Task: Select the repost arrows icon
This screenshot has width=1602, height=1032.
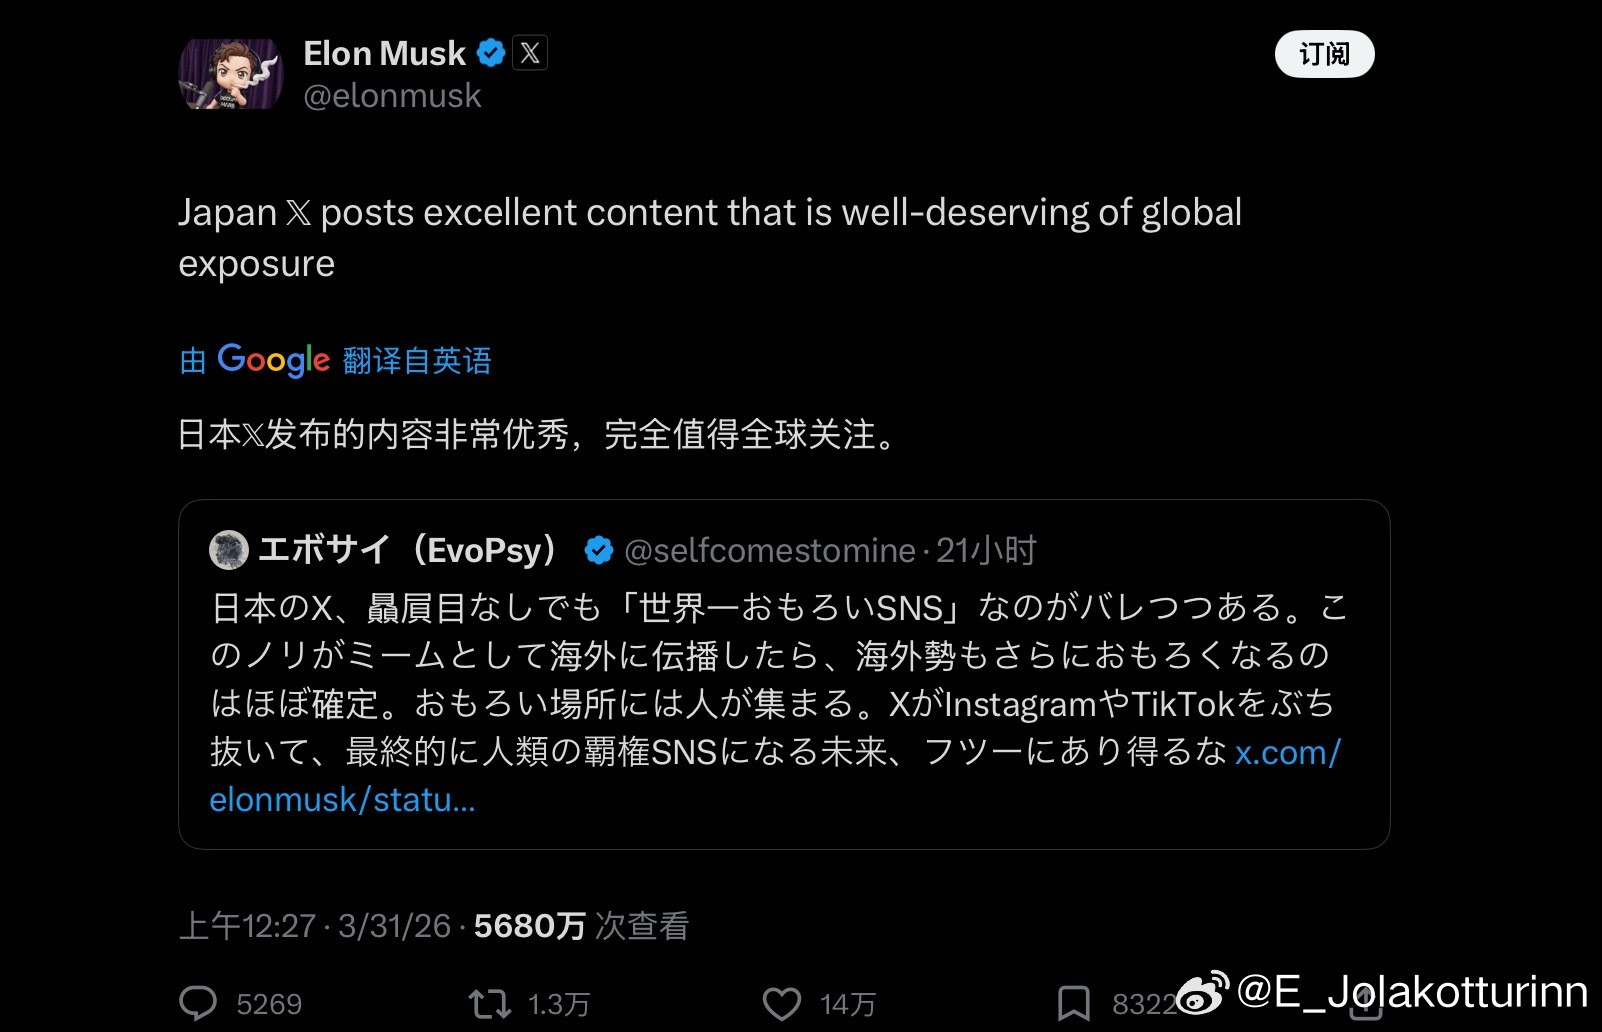Action: point(489,1003)
